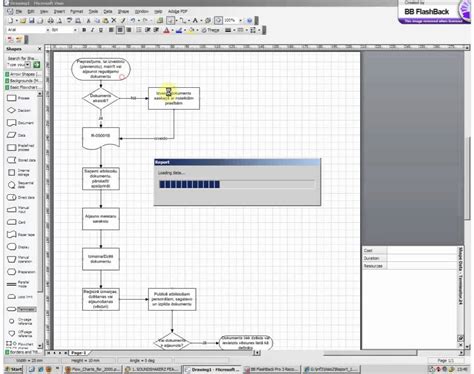Click the blue Help icon in toolbar
This screenshot has width=474, height=374.
click(249, 21)
